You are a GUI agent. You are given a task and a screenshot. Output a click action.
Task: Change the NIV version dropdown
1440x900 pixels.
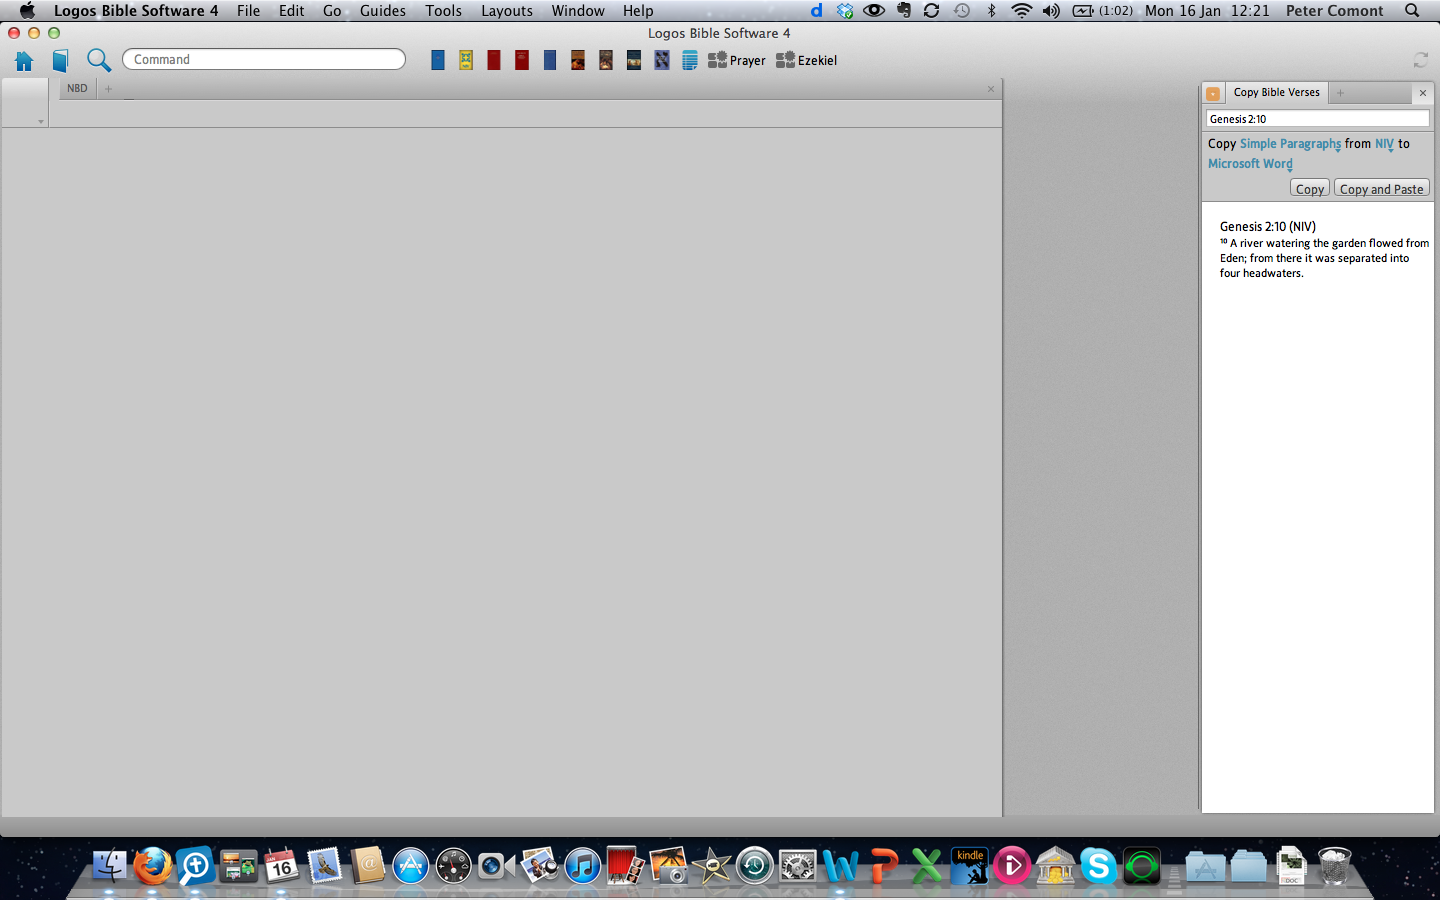coord(1384,144)
